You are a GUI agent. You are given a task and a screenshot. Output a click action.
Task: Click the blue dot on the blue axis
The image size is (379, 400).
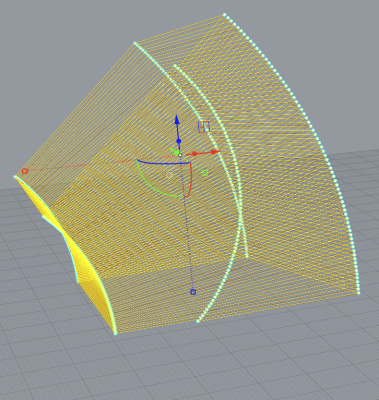click(x=179, y=141)
